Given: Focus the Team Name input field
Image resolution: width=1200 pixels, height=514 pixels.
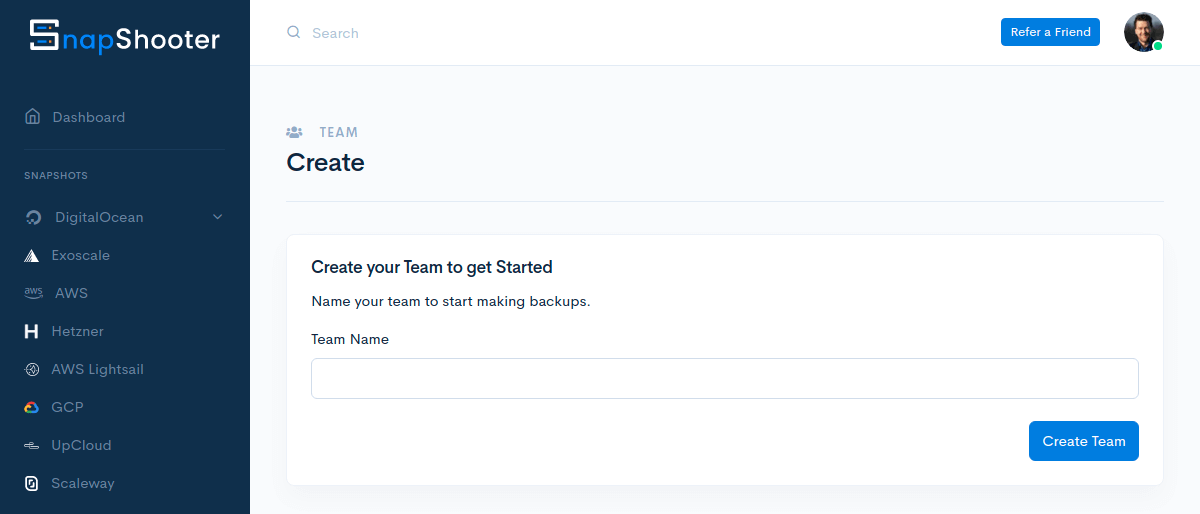Looking at the screenshot, I should click(724, 378).
